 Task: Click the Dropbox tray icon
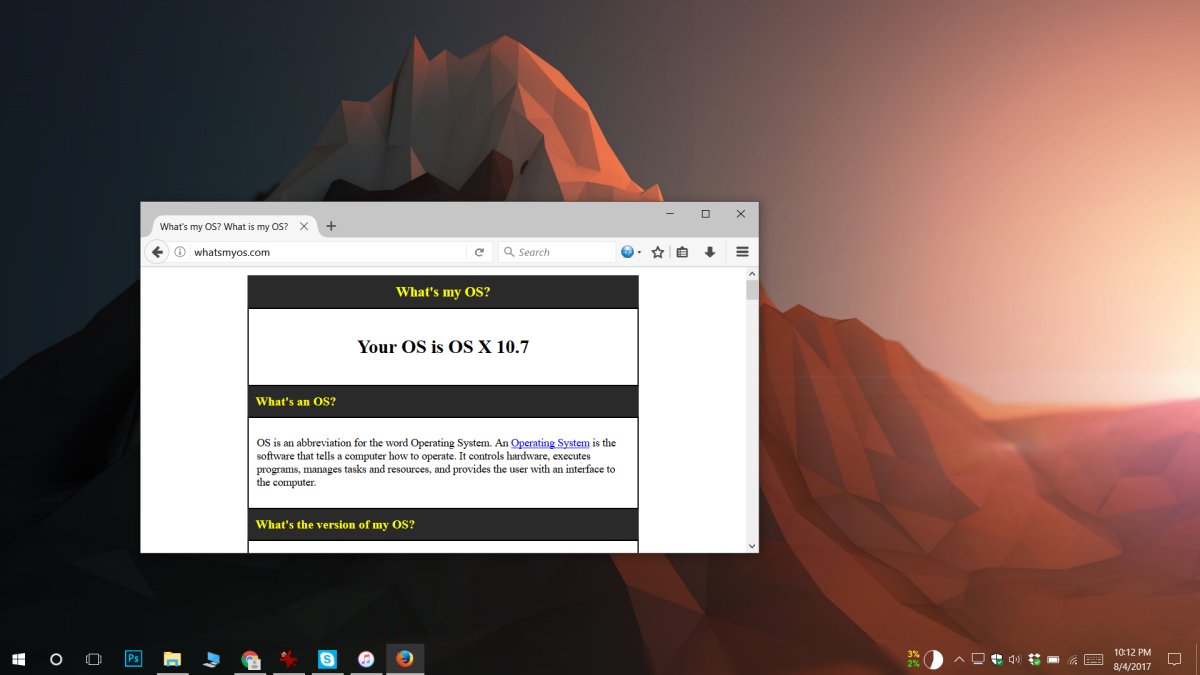(x=1035, y=659)
